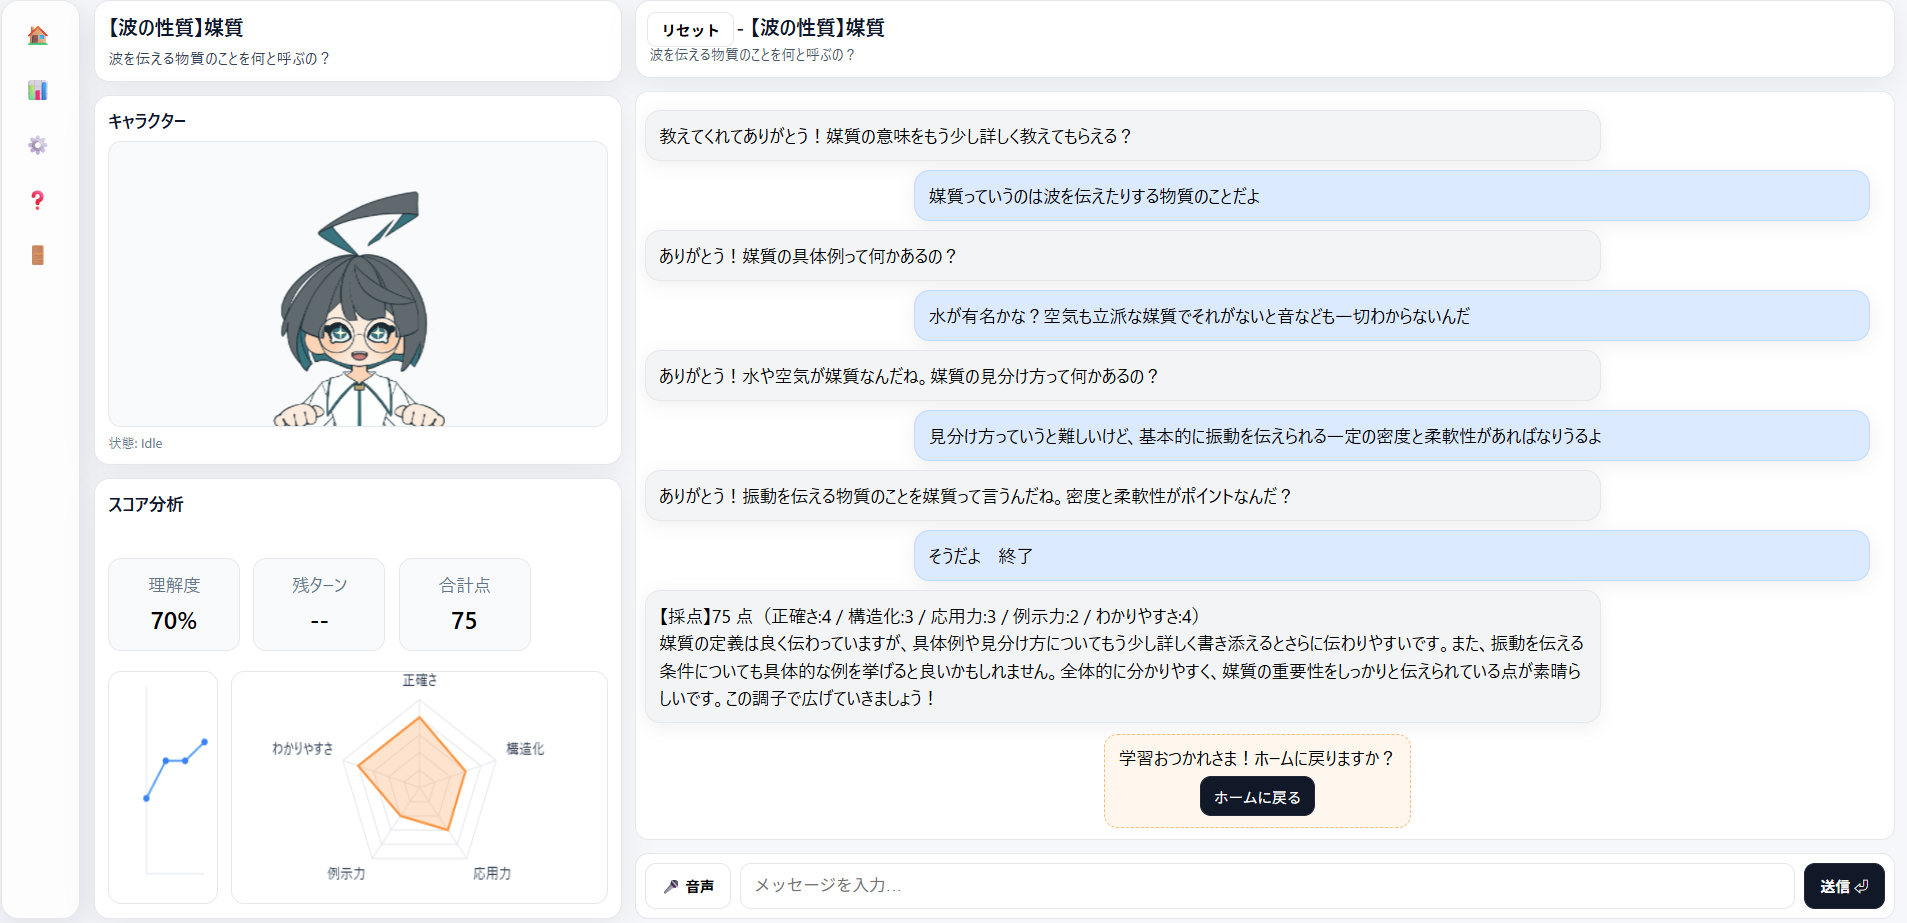Click the そうだよ 終了 chat bubble
Image resolution: width=1907 pixels, height=923 pixels.
point(1391,556)
